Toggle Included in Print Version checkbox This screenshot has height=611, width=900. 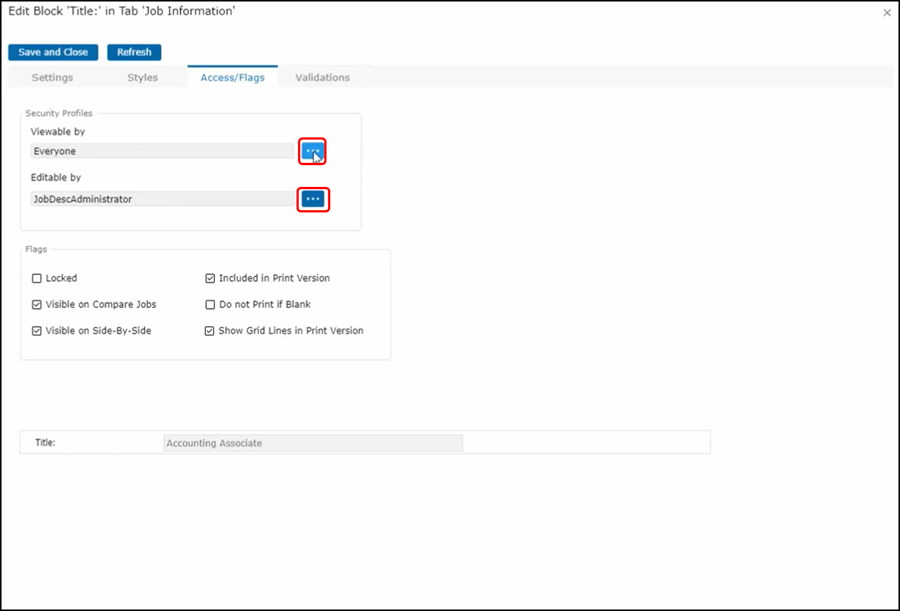tap(210, 278)
